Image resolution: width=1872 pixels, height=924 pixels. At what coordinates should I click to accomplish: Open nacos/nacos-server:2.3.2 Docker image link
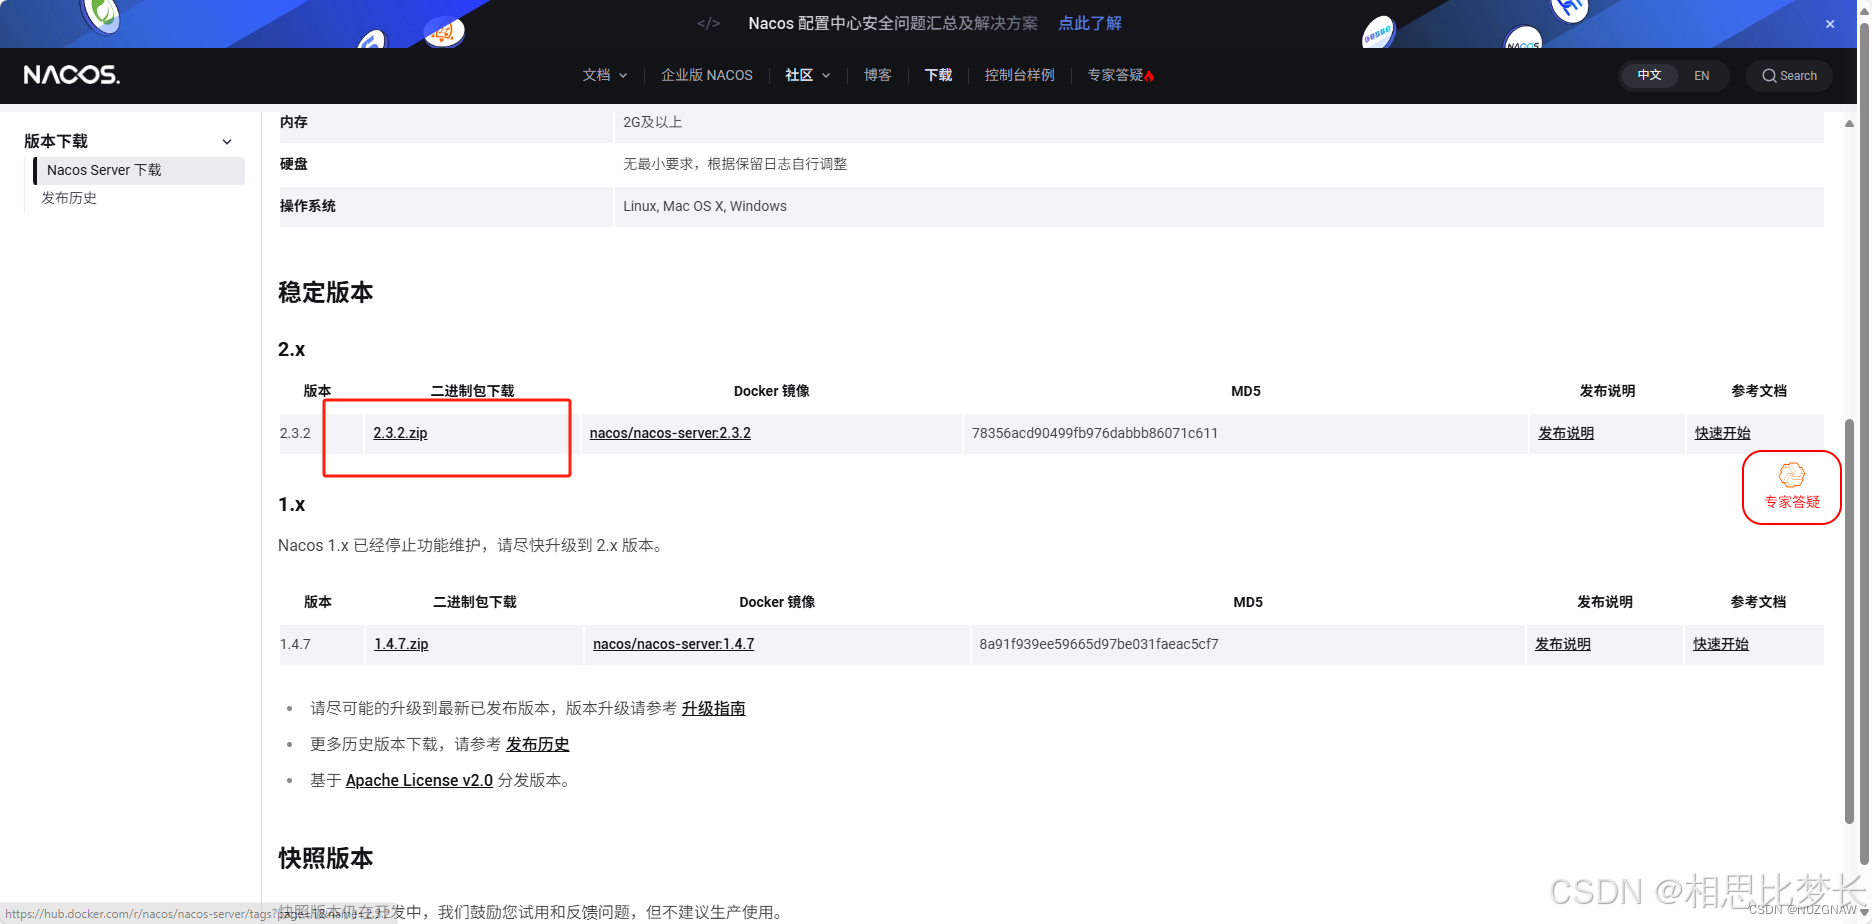click(x=670, y=433)
